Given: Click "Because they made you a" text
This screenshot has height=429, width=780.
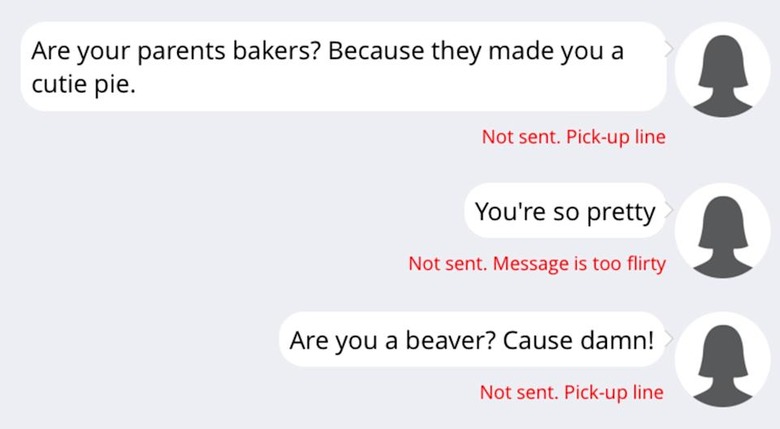Looking at the screenshot, I should (476, 52).
